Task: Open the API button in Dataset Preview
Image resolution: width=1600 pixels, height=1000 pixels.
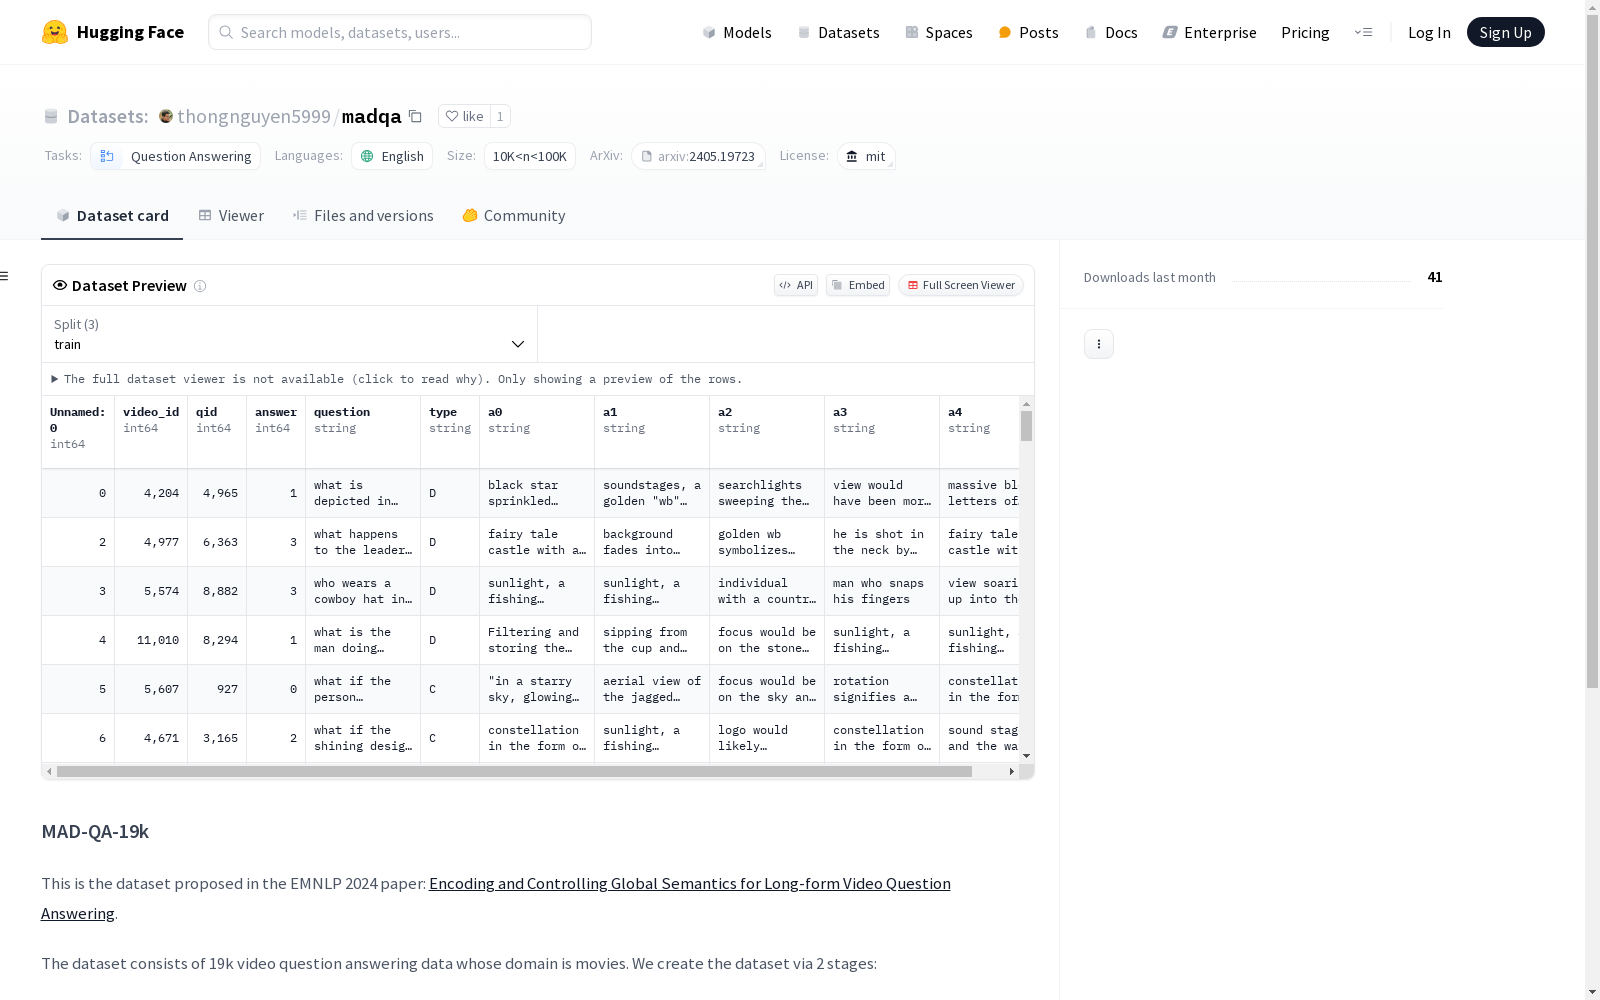Action: coord(796,285)
